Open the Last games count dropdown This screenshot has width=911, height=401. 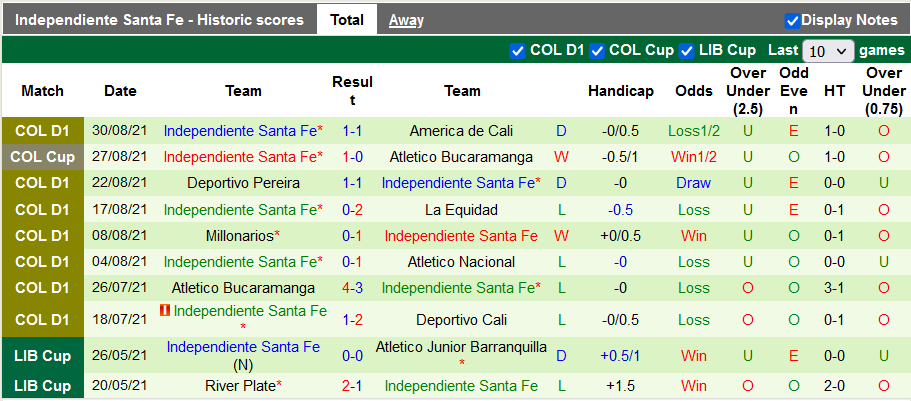coord(828,51)
